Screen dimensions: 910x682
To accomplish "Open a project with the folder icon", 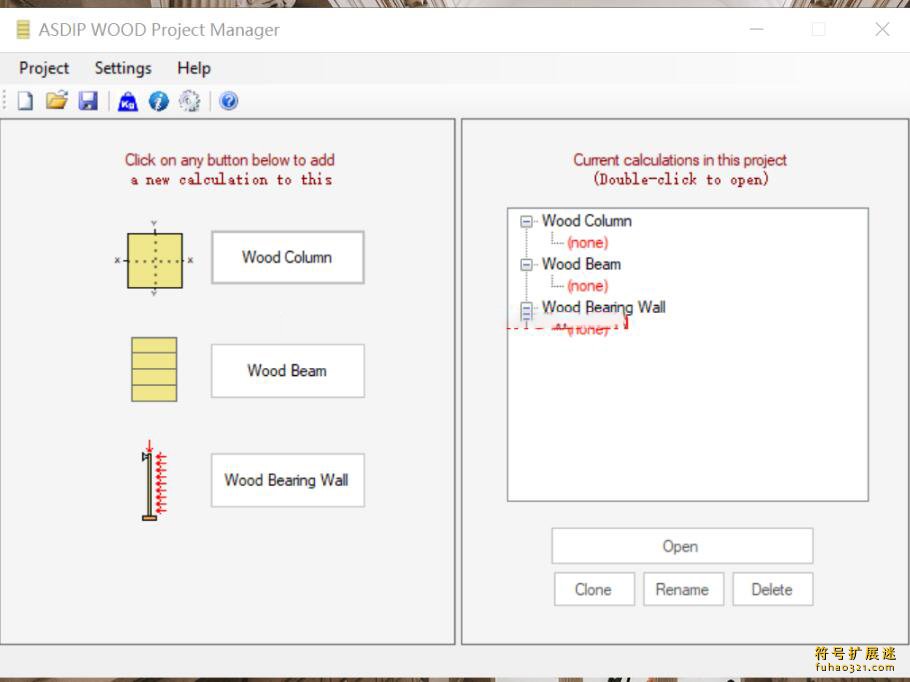I will (57, 101).
